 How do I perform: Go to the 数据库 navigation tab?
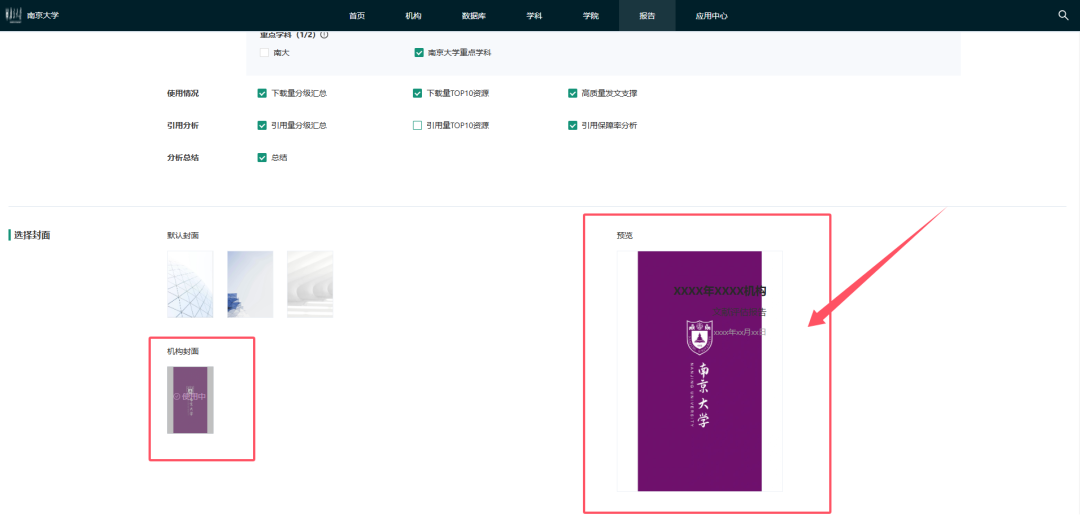tap(474, 16)
